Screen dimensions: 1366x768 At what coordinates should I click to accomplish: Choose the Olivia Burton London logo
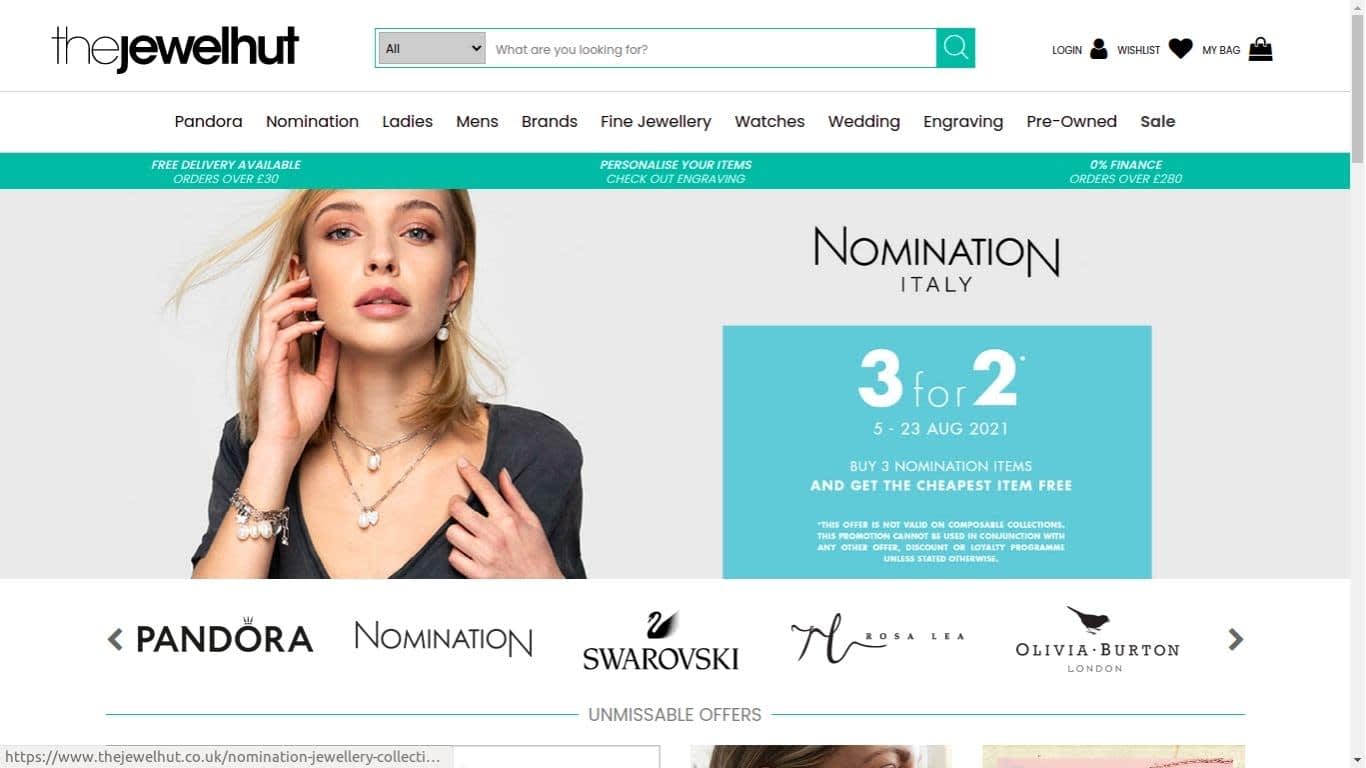1097,639
